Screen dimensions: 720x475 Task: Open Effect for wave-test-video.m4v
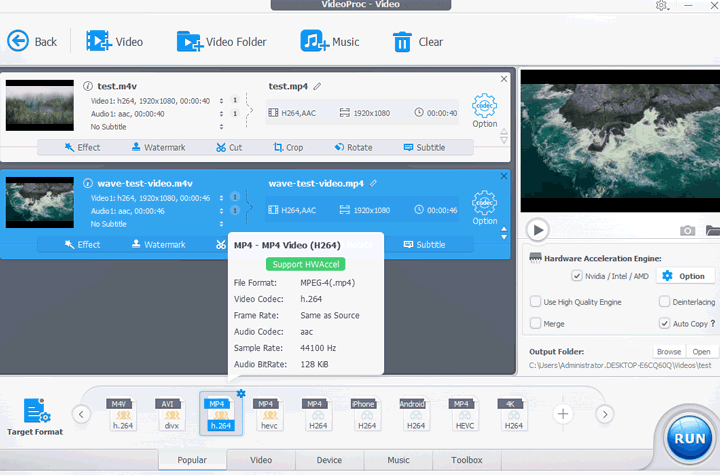click(82, 245)
